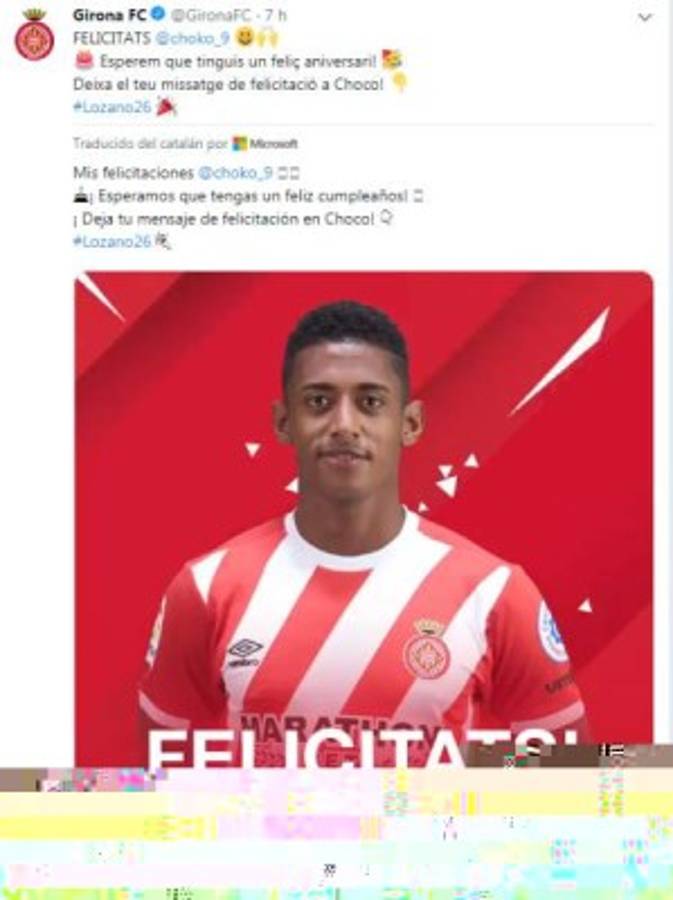The height and width of the screenshot is (900, 673).
Task: Open @choko_9 mention in the translated text
Action: click(x=235, y=173)
